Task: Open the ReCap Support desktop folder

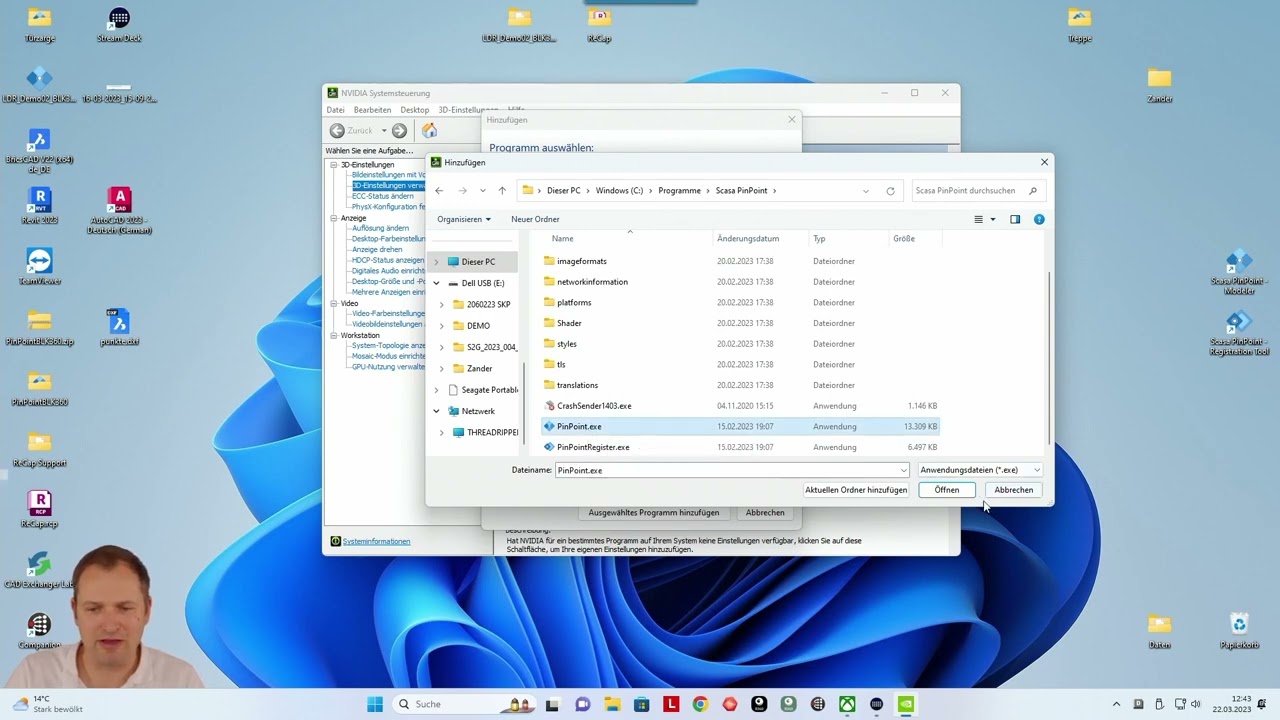Action: point(39,449)
